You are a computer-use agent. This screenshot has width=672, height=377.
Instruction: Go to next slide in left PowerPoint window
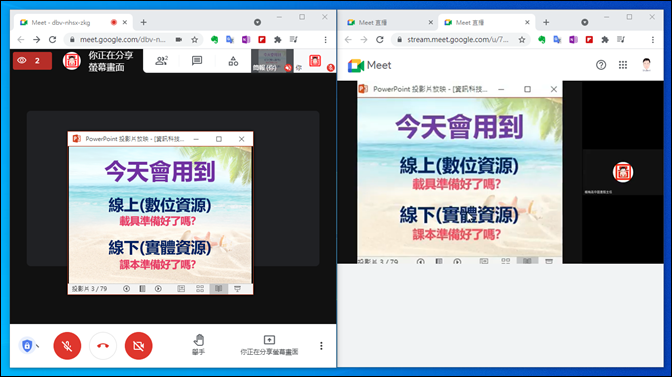pyautogui.click(x=158, y=289)
